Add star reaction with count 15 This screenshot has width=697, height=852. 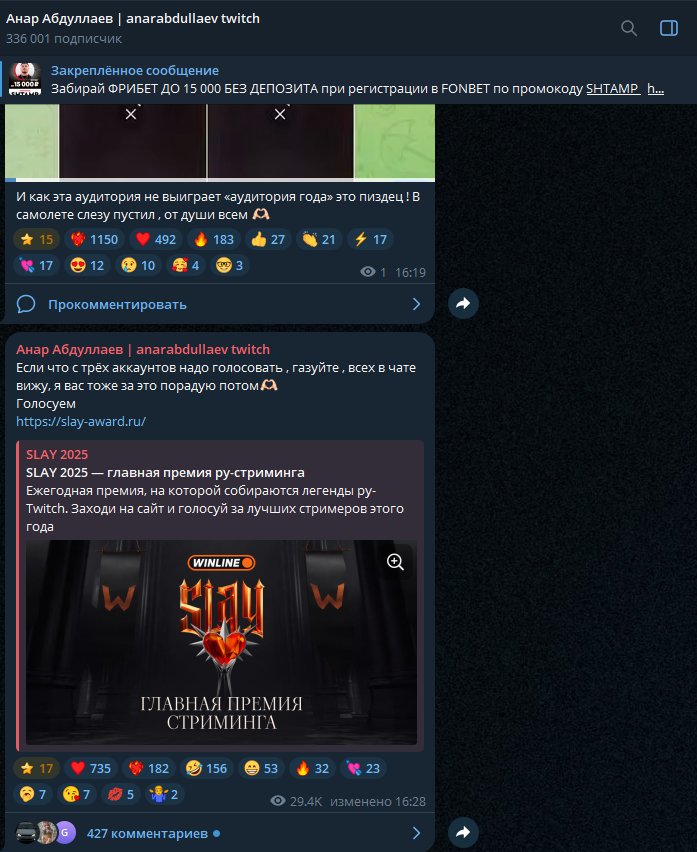(36, 240)
